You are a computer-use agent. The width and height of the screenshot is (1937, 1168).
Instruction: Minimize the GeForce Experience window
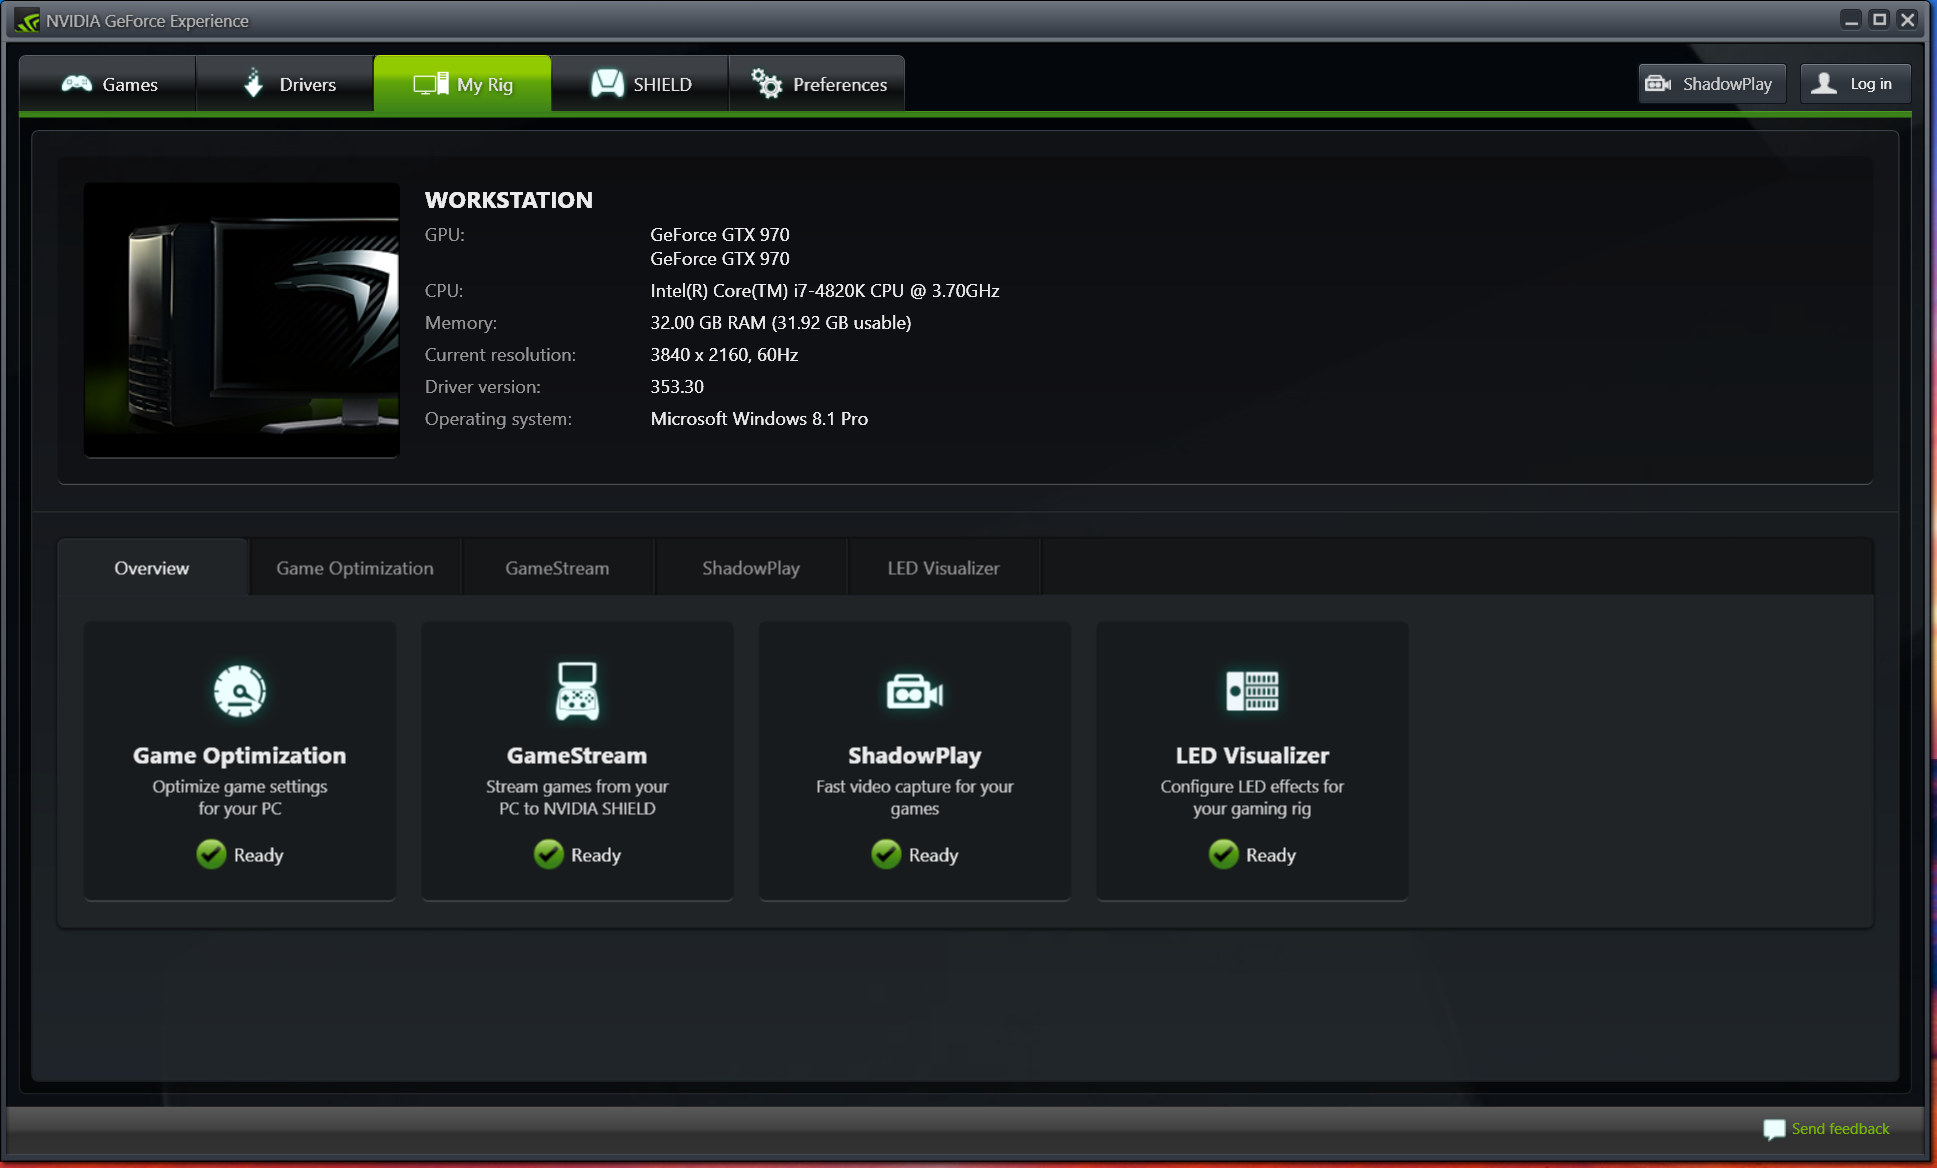click(1851, 19)
